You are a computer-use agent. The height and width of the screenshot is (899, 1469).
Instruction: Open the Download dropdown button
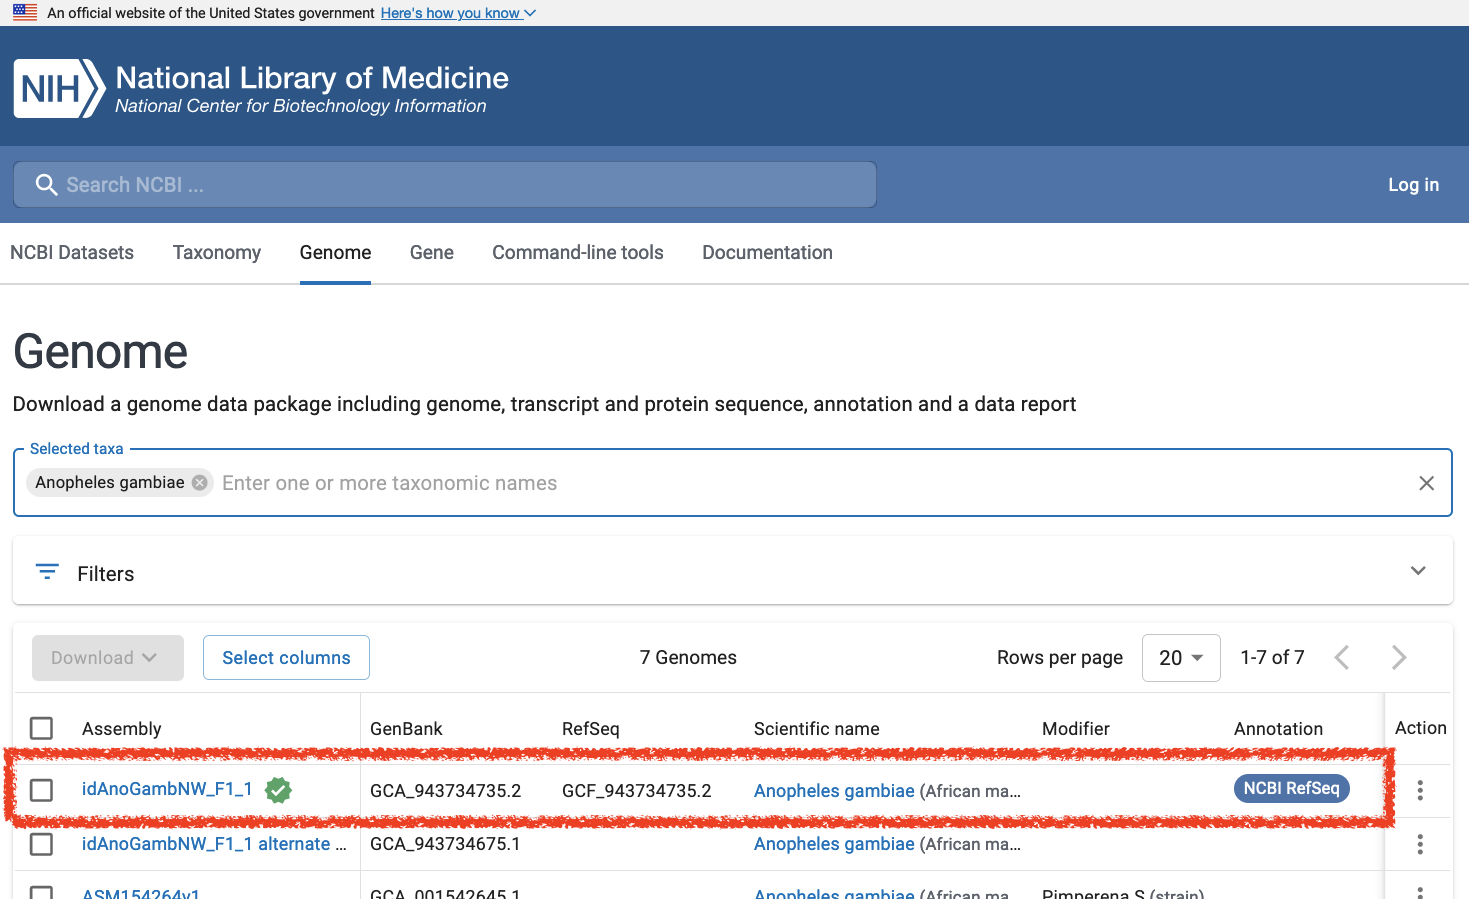tap(108, 658)
